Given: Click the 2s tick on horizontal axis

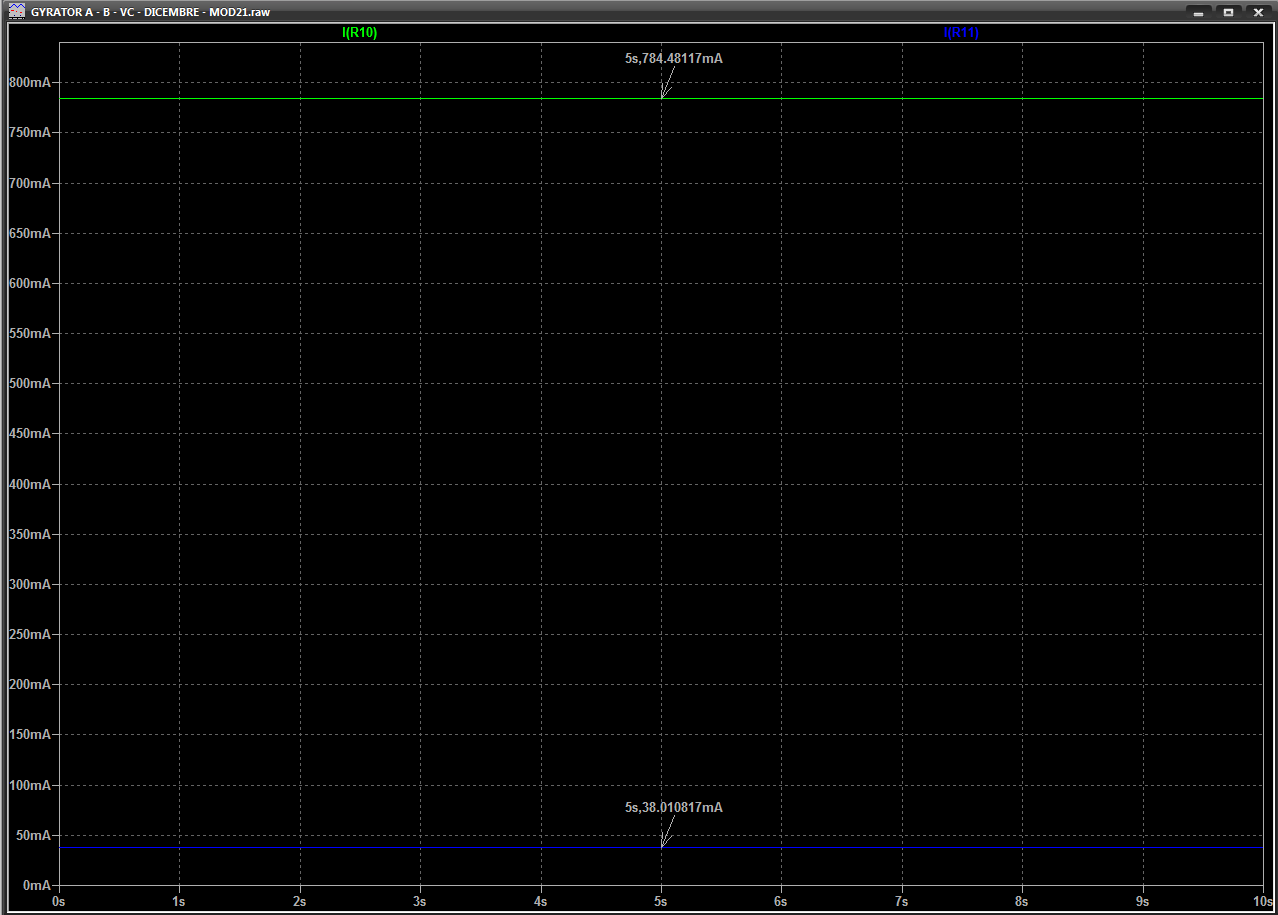Looking at the screenshot, I should [x=300, y=902].
